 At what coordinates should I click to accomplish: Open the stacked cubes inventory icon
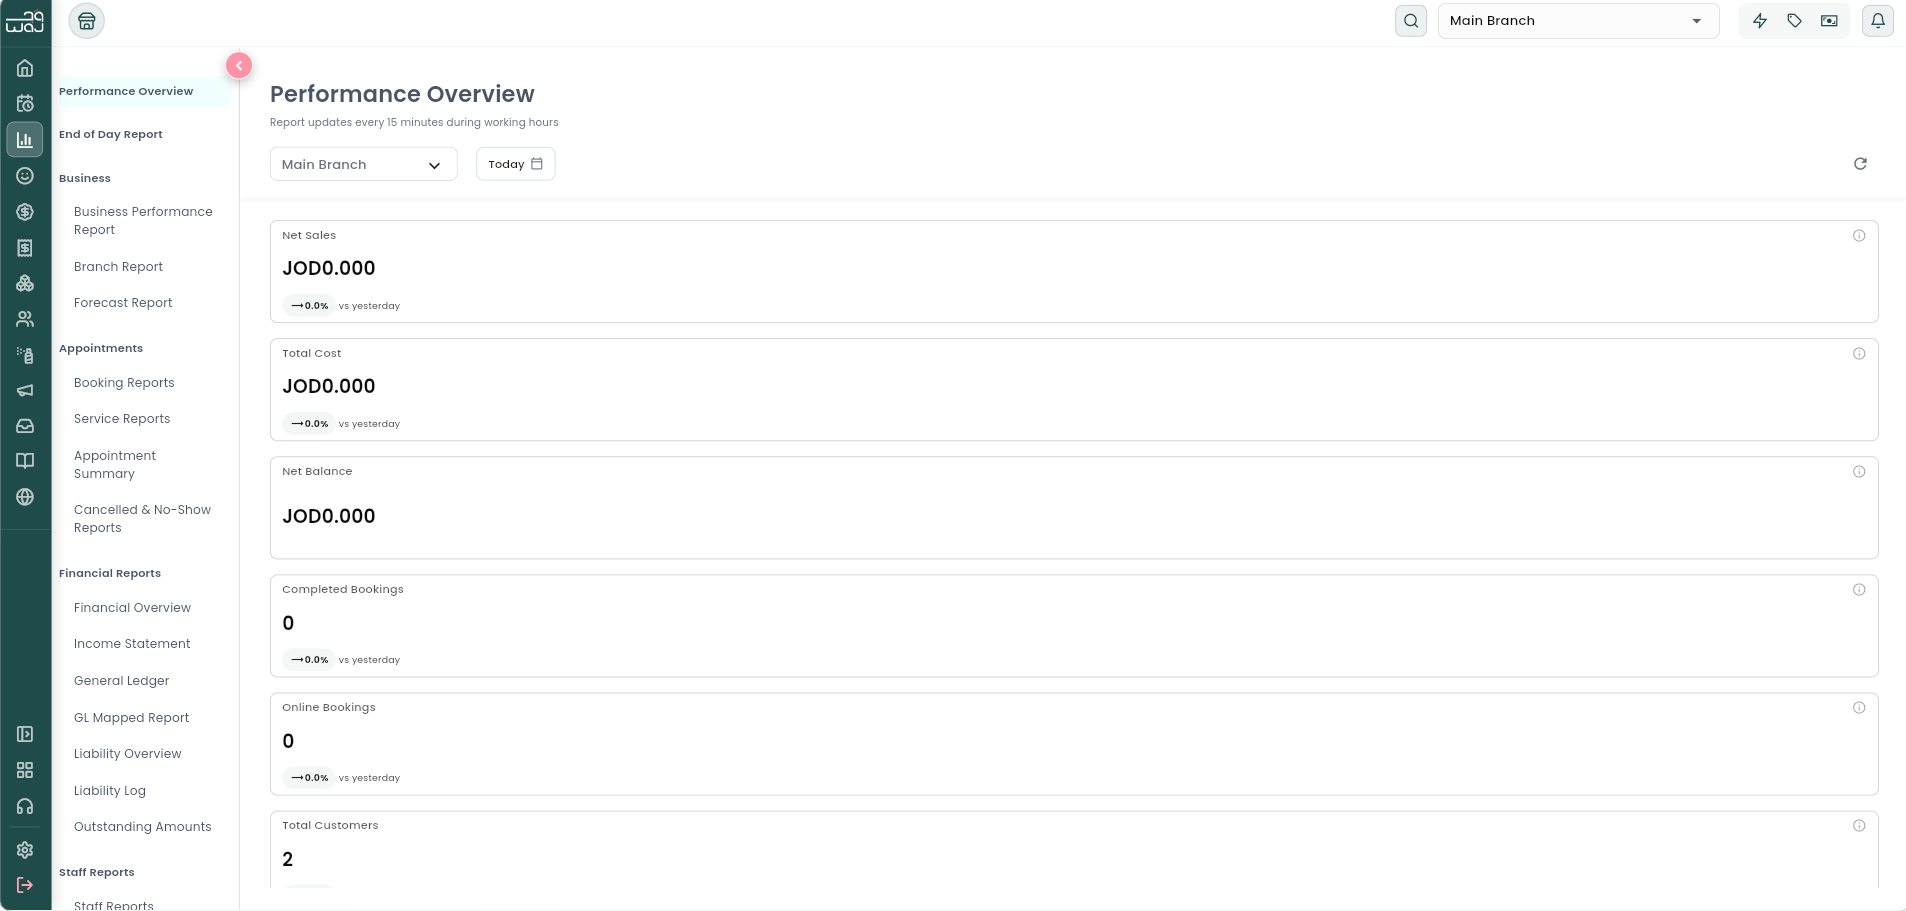pos(25,284)
